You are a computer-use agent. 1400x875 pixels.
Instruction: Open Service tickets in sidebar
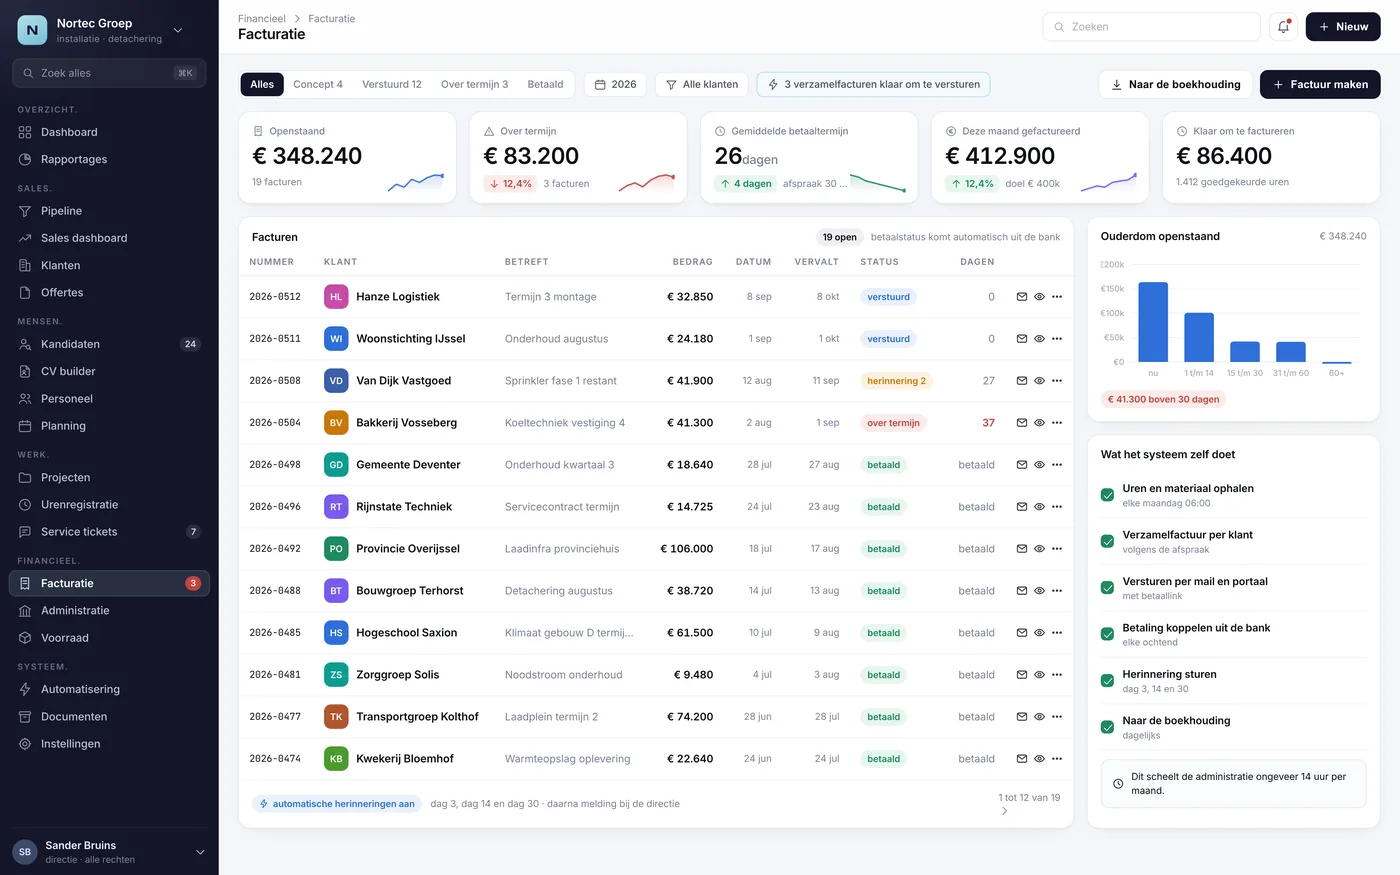point(109,532)
